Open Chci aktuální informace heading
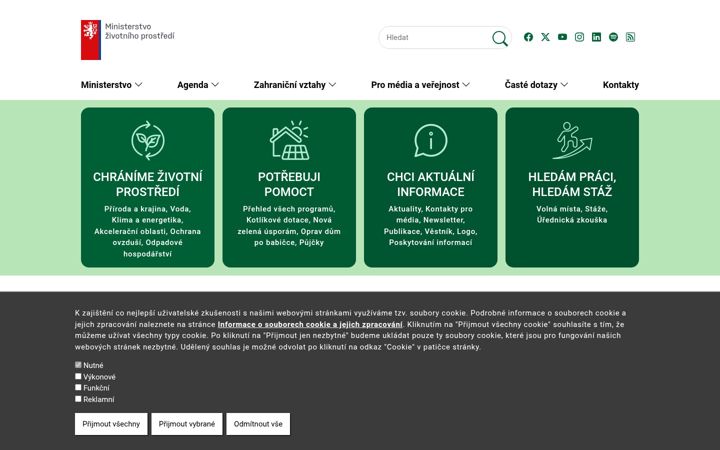The image size is (720, 450). [x=430, y=184]
